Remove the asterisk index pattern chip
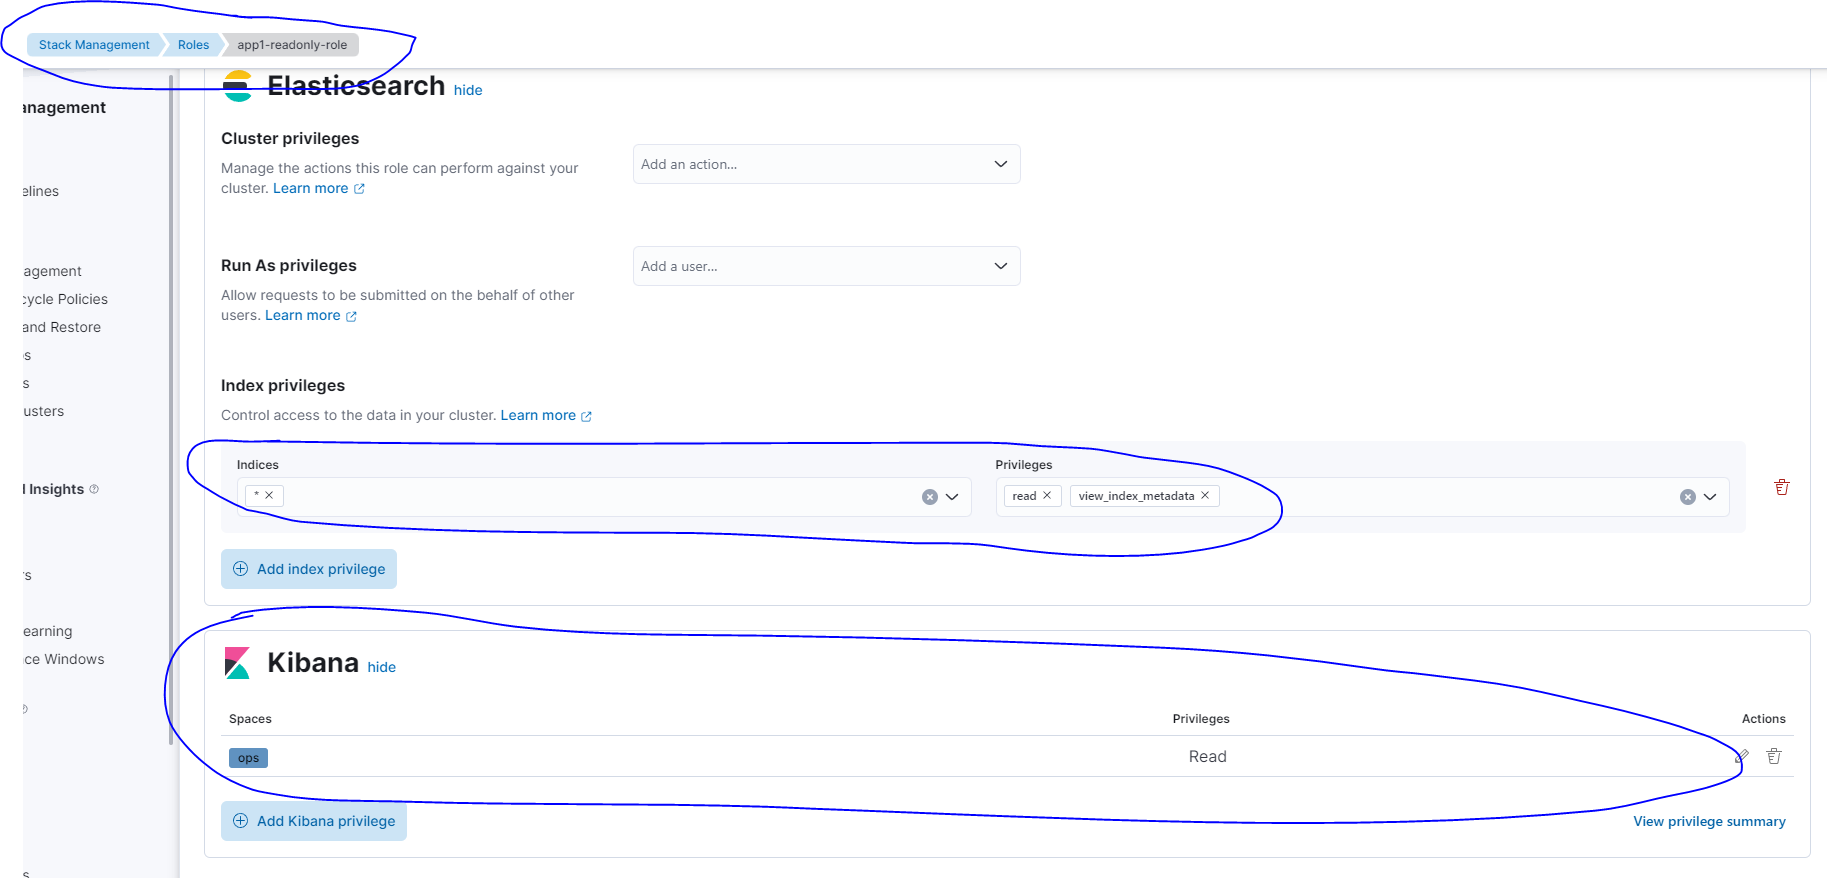This screenshot has width=1827, height=878. [x=269, y=495]
